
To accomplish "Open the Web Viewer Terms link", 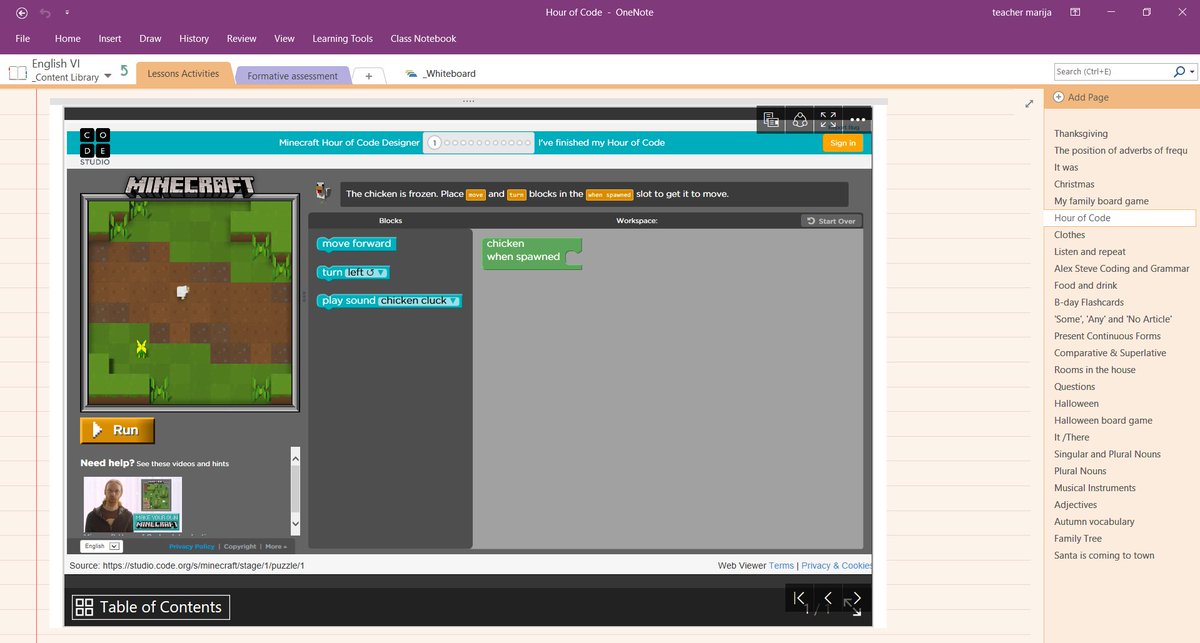I will 781,565.
